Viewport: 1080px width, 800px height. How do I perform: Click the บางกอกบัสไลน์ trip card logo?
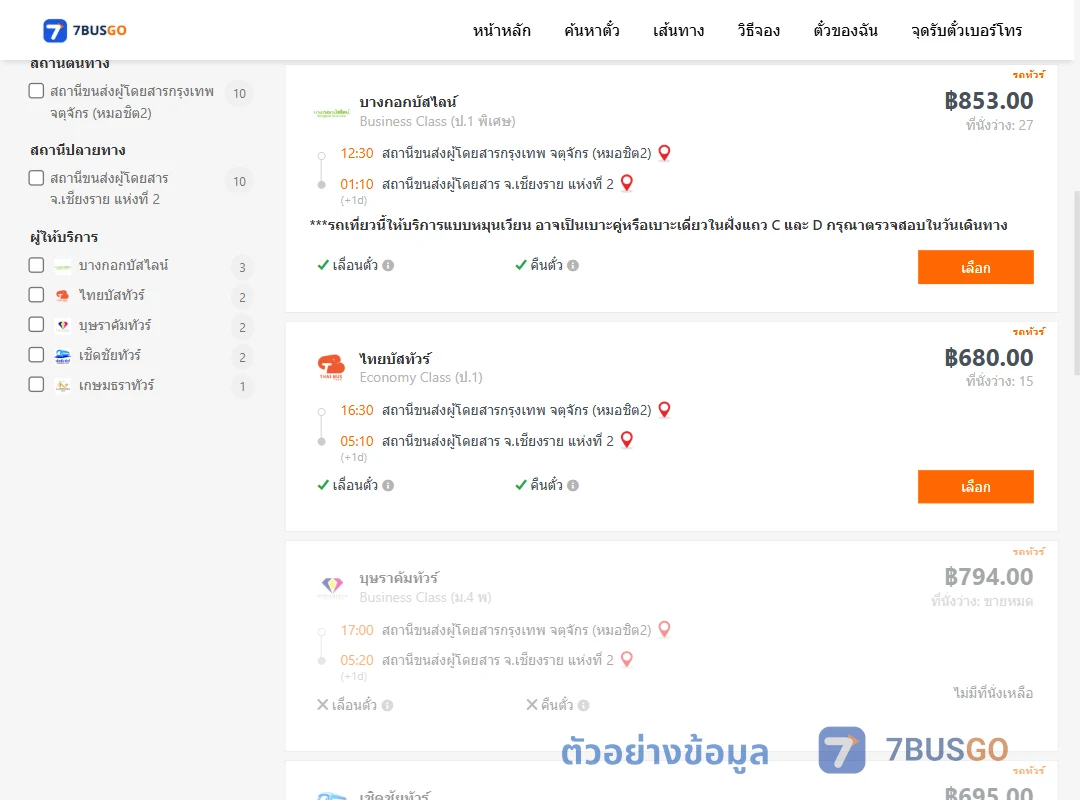[331, 112]
